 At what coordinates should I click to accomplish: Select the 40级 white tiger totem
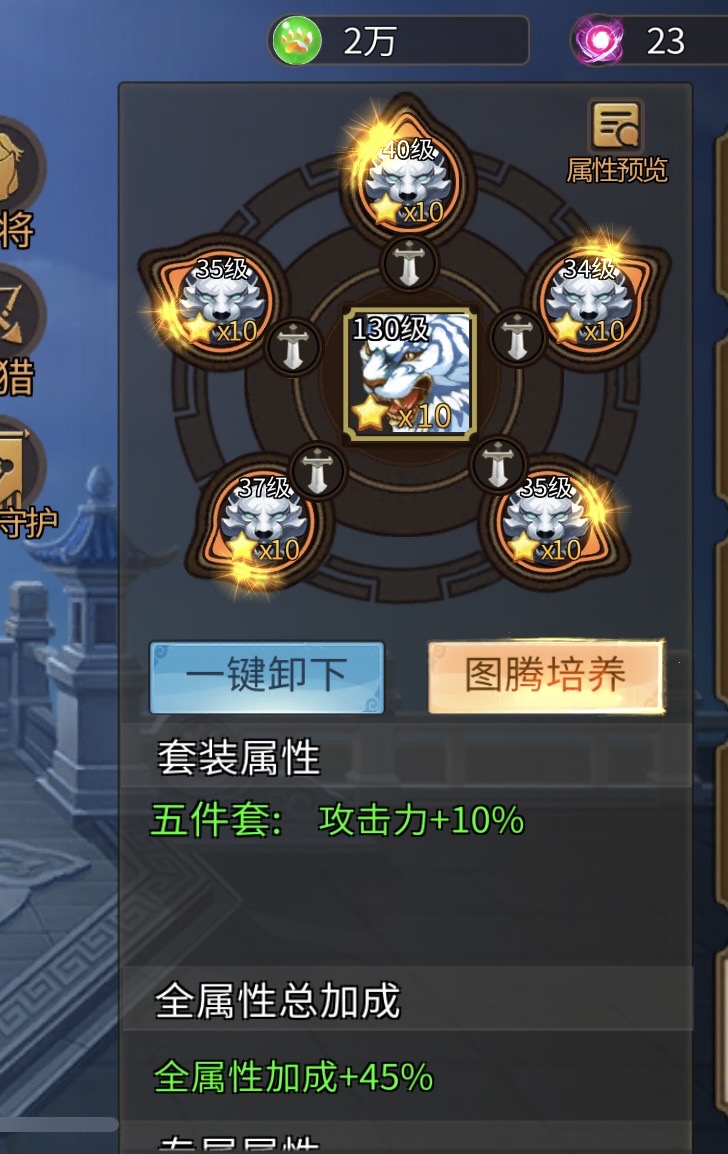[x=409, y=180]
